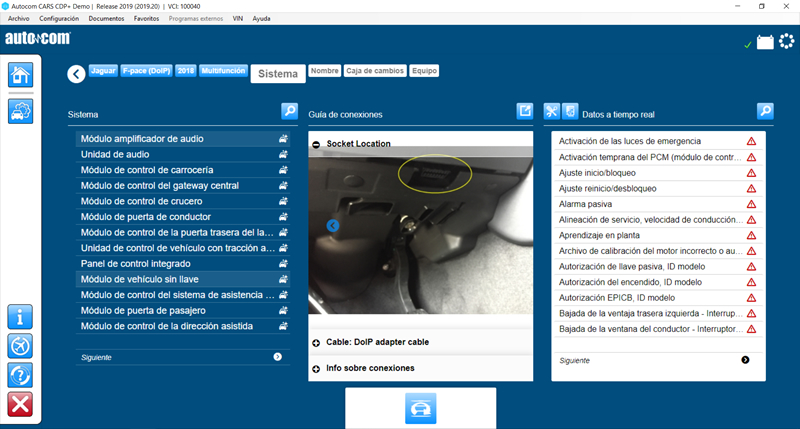This screenshot has height=429, width=800.
Task: Select Autorización del encendido, ID modelo
Action: point(658,282)
